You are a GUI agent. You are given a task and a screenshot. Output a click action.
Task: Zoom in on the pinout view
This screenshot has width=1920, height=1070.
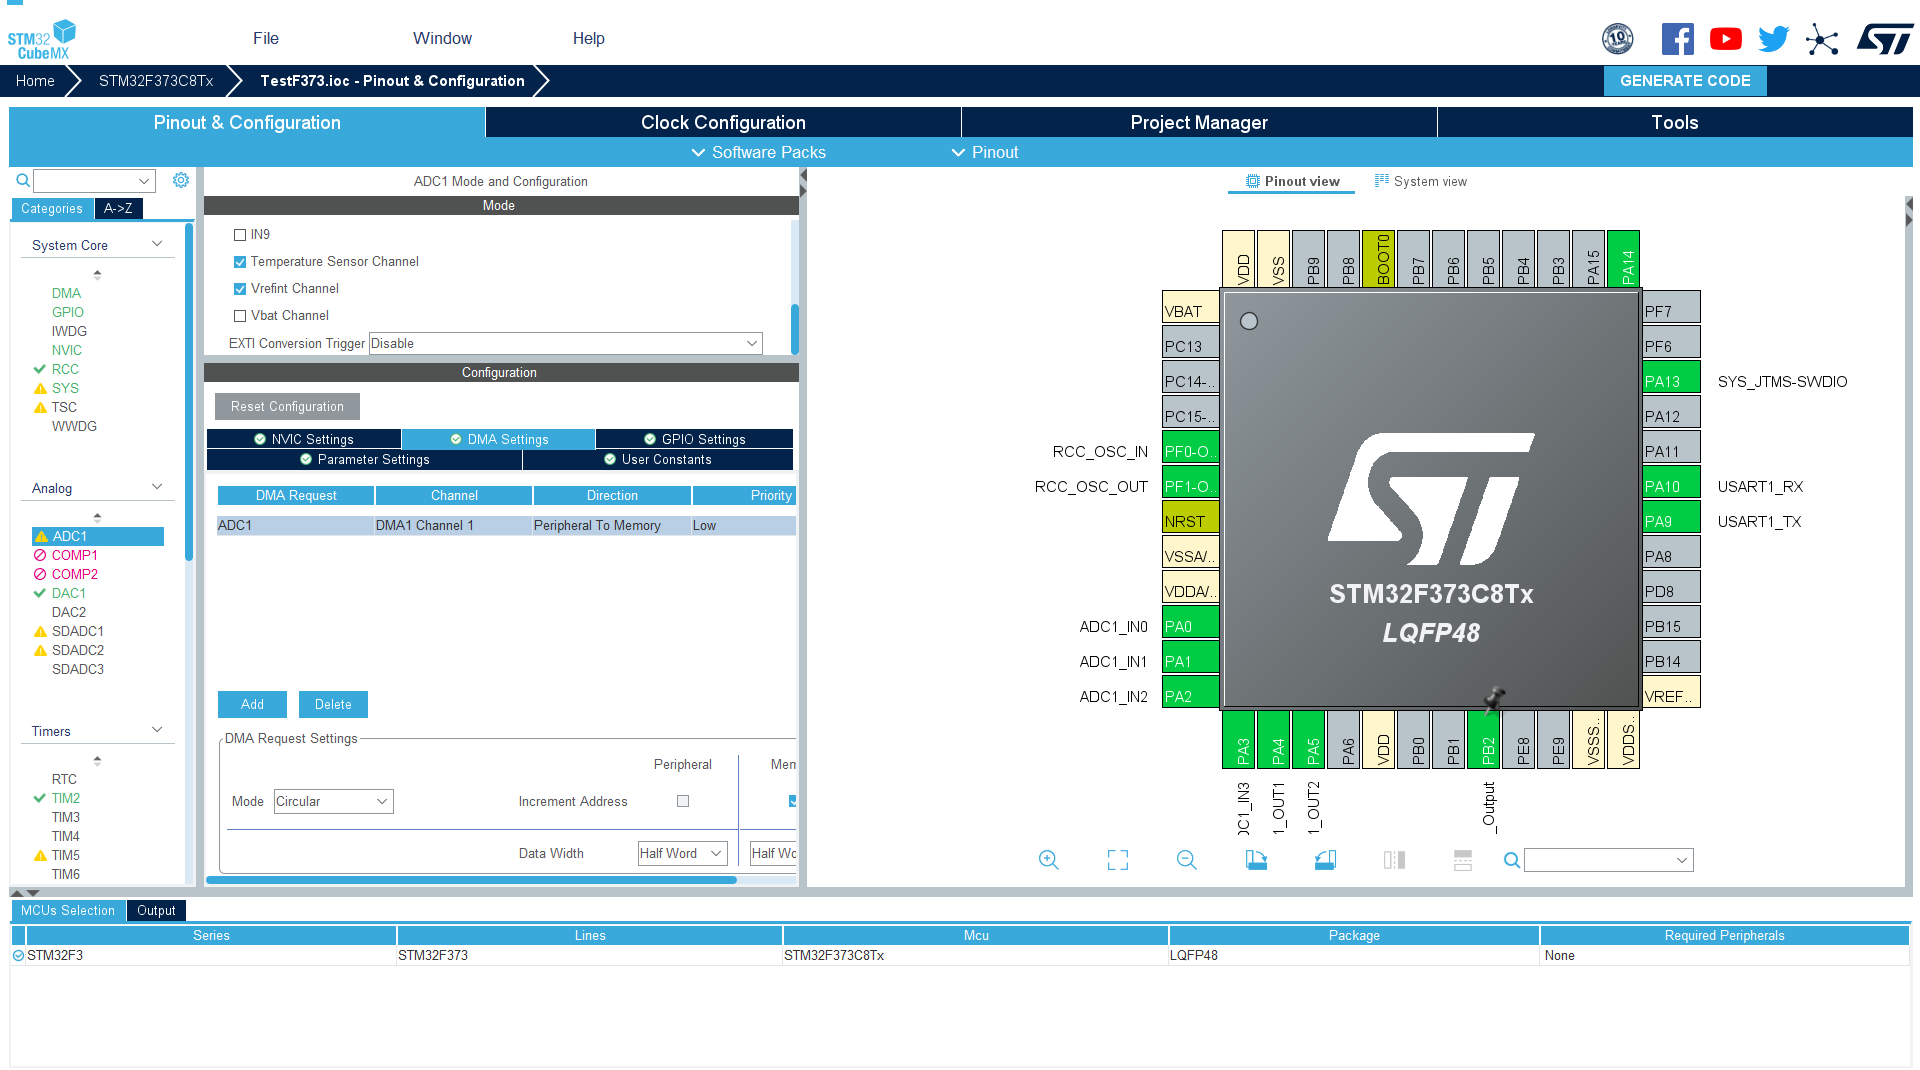coord(1048,859)
